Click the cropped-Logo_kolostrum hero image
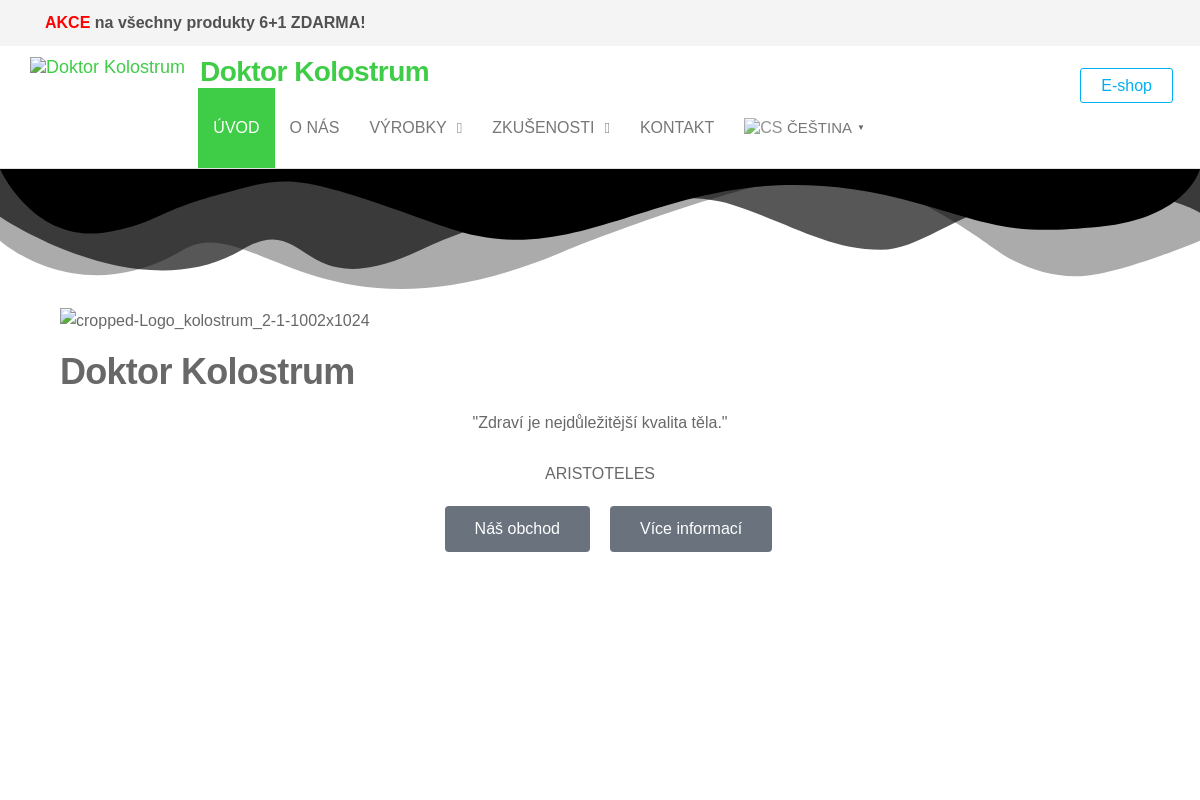This screenshot has width=1200, height=800. (214, 321)
